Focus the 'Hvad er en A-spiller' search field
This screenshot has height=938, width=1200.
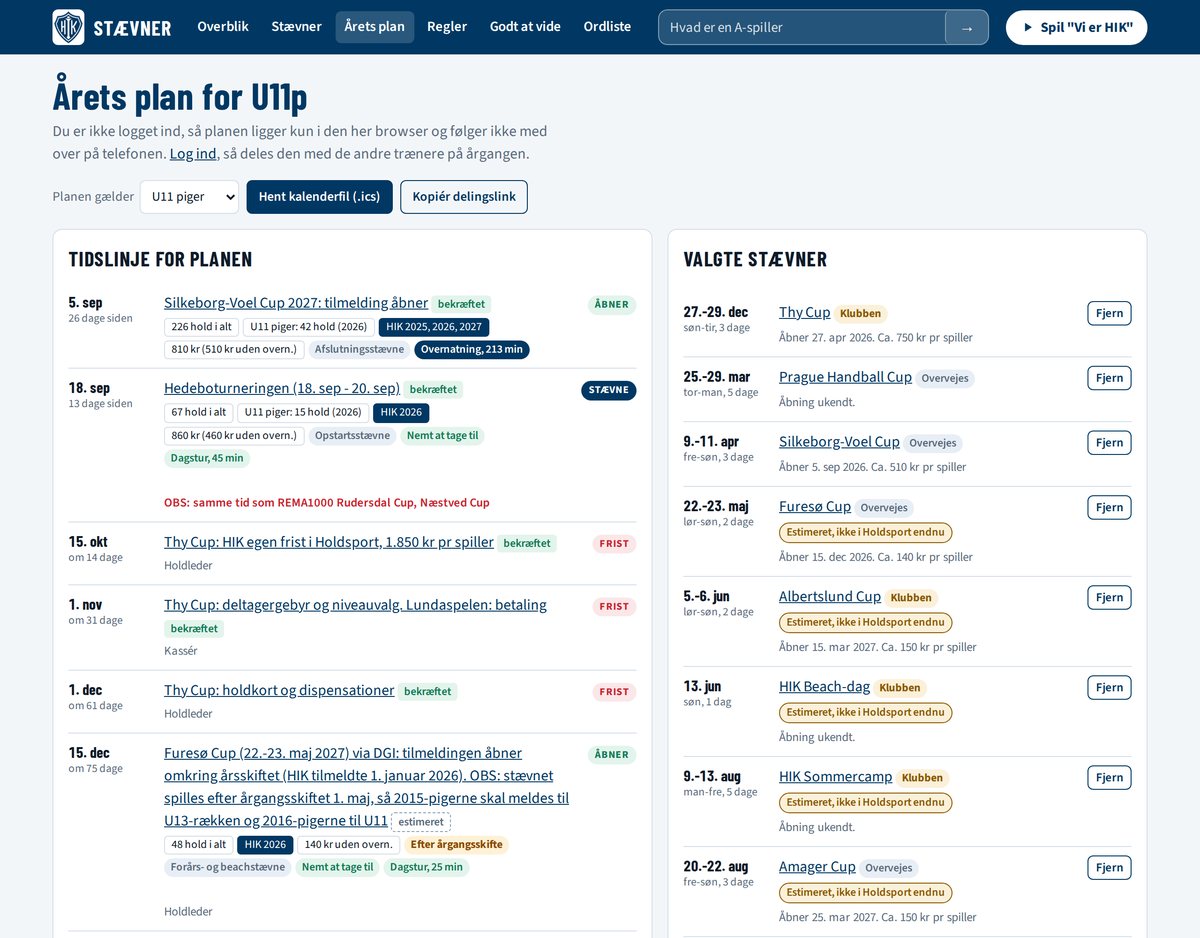tap(802, 27)
